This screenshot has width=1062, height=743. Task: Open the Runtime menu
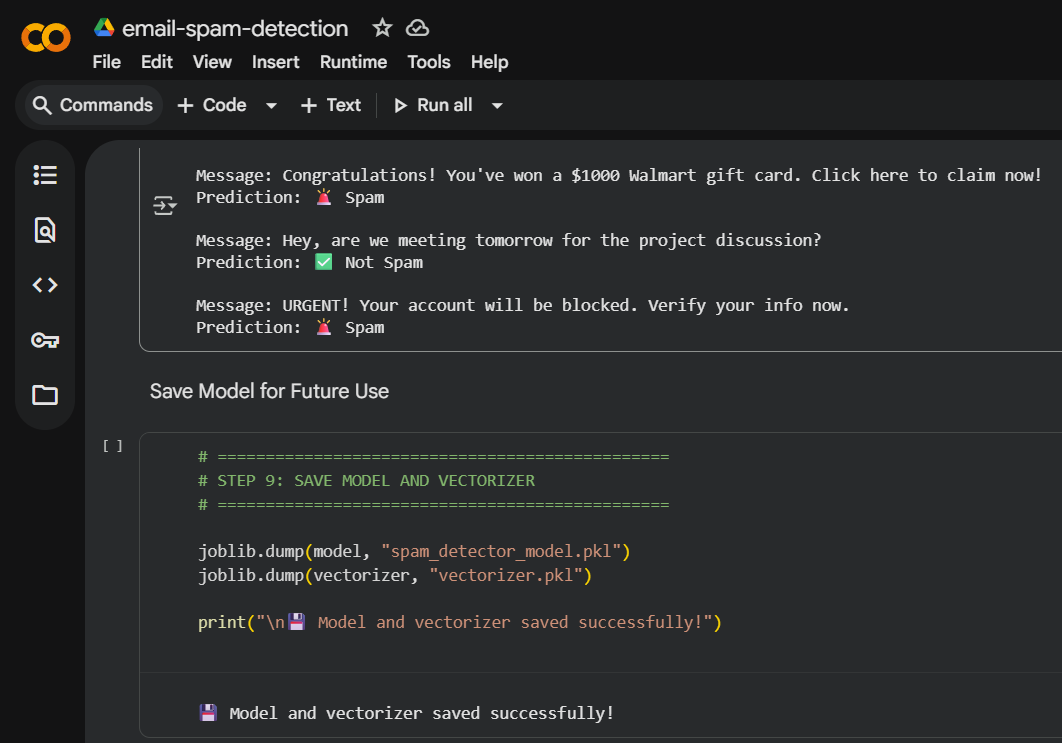click(x=353, y=62)
